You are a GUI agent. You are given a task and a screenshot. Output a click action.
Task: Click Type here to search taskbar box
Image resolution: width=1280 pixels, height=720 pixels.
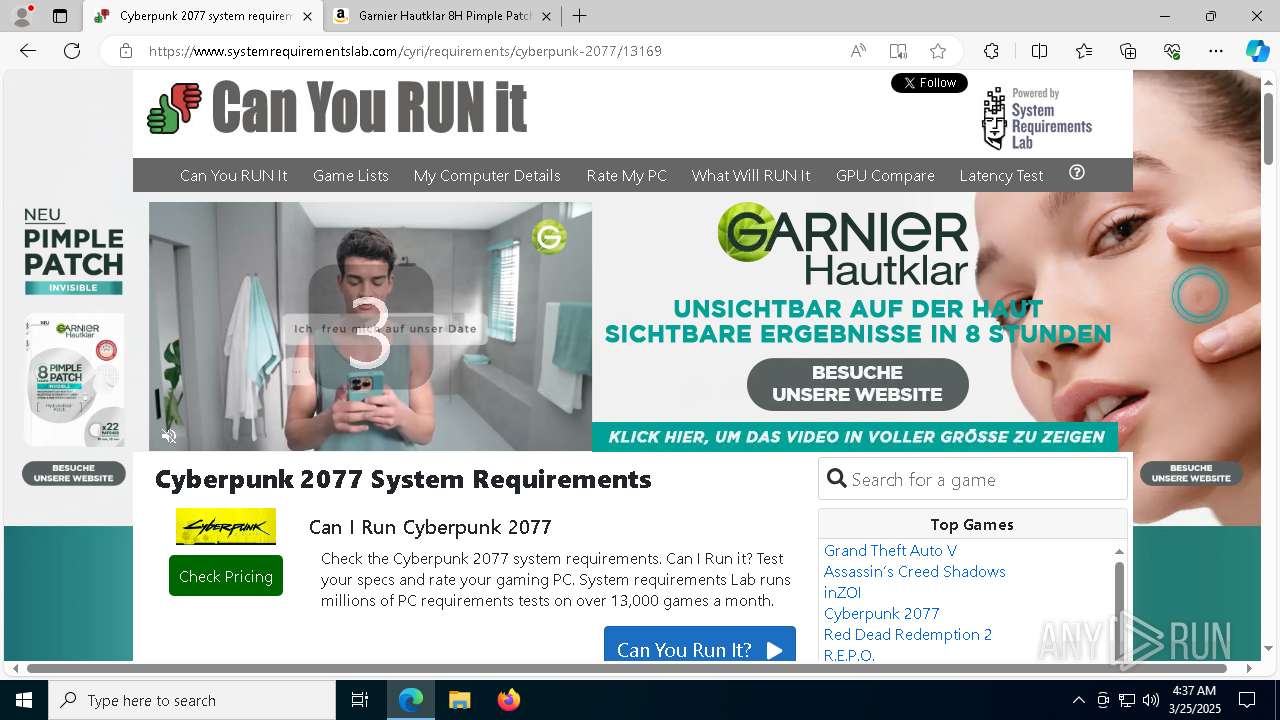click(192, 700)
